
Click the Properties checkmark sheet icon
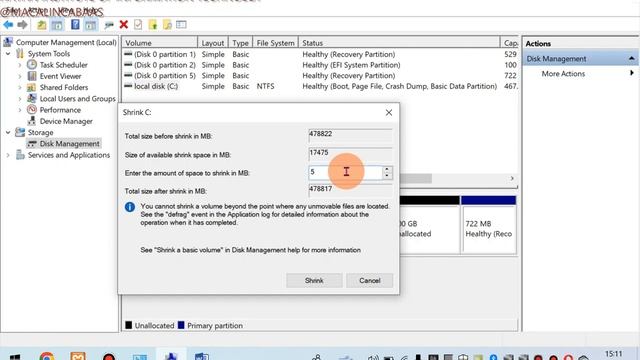138,24
